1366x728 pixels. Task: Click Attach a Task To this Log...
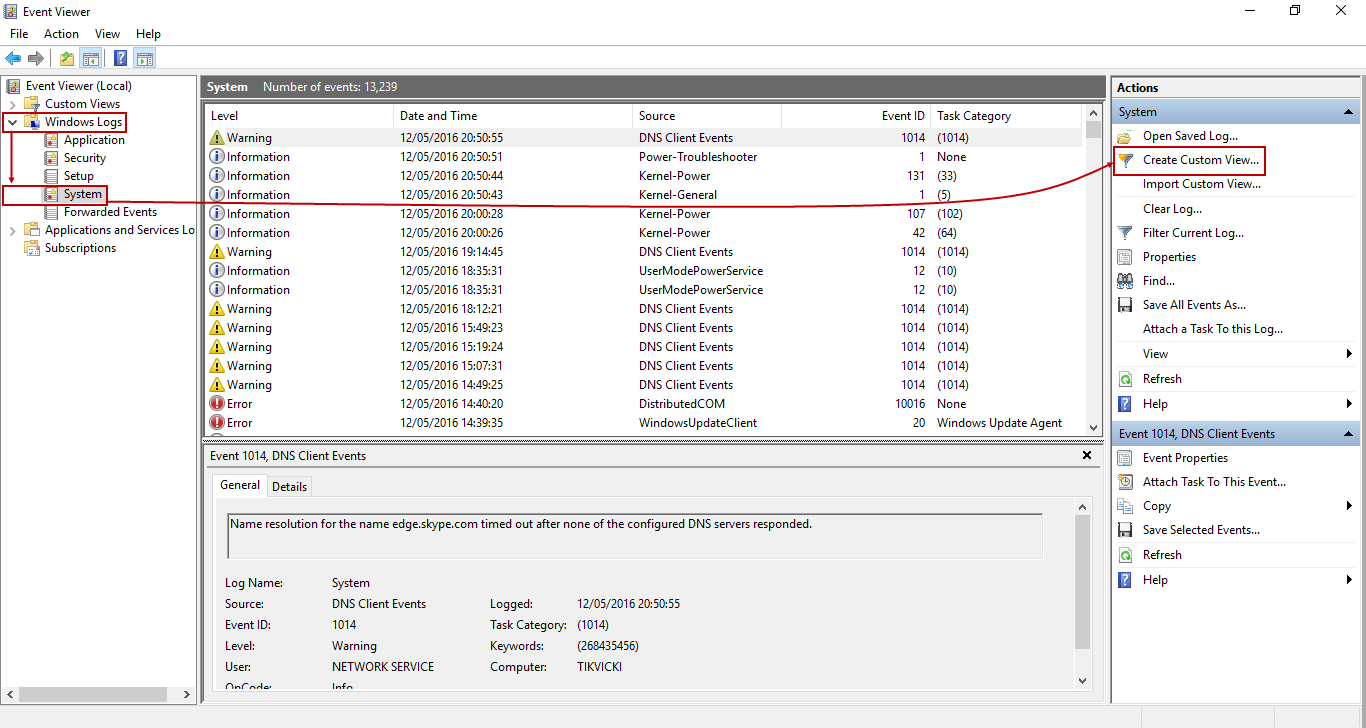tap(1213, 329)
